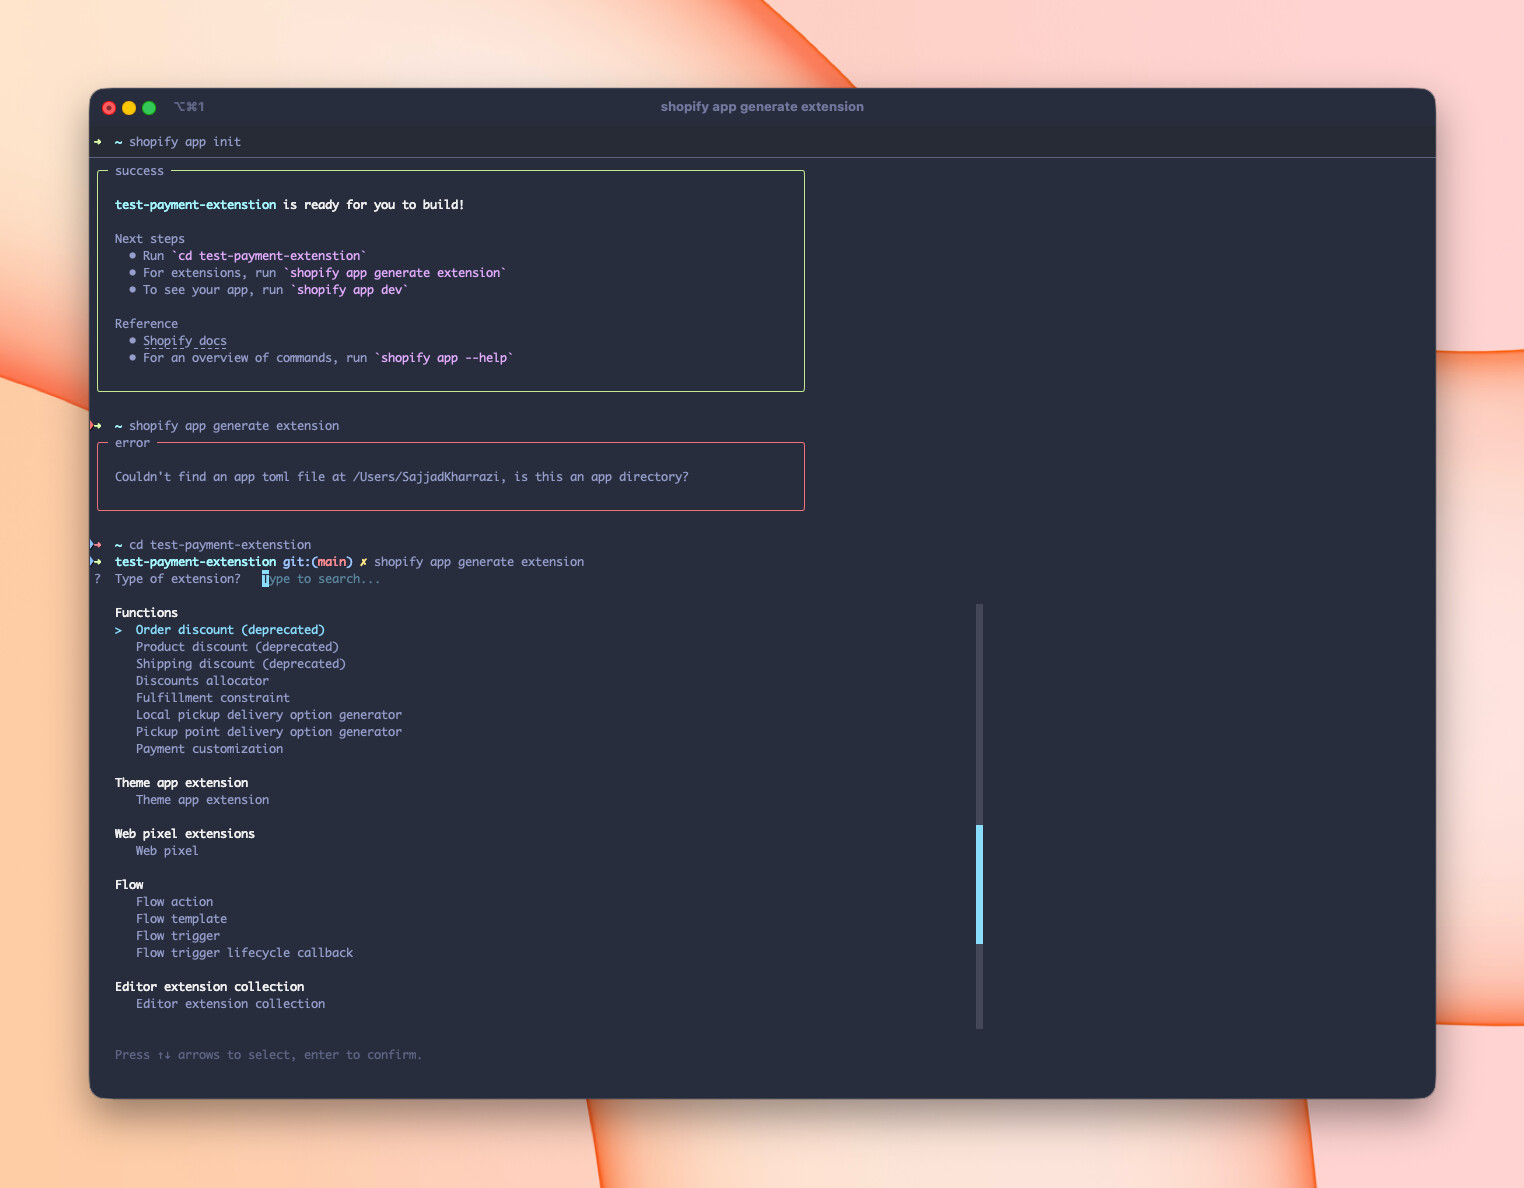Select Discounts allocator extension
The image size is (1524, 1188).
202,681
